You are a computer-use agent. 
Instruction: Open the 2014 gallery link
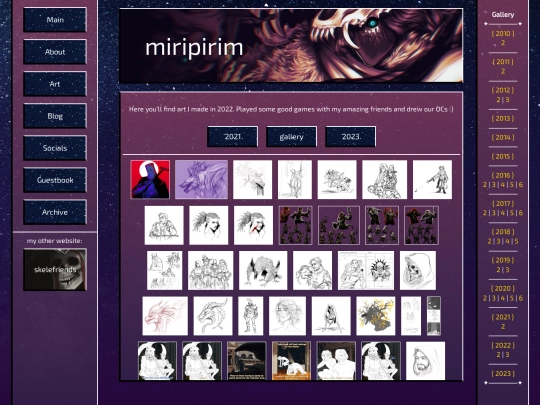[x=503, y=137]
